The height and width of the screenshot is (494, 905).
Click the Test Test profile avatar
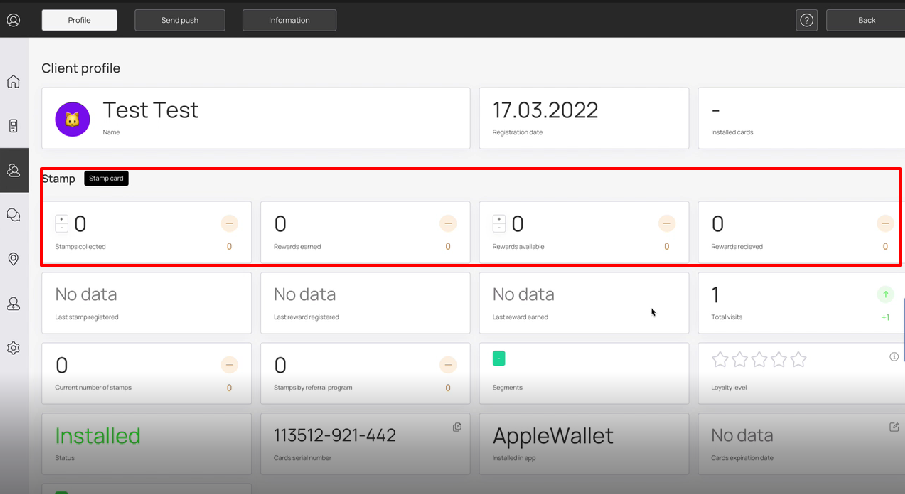click(x=73, y=119)
